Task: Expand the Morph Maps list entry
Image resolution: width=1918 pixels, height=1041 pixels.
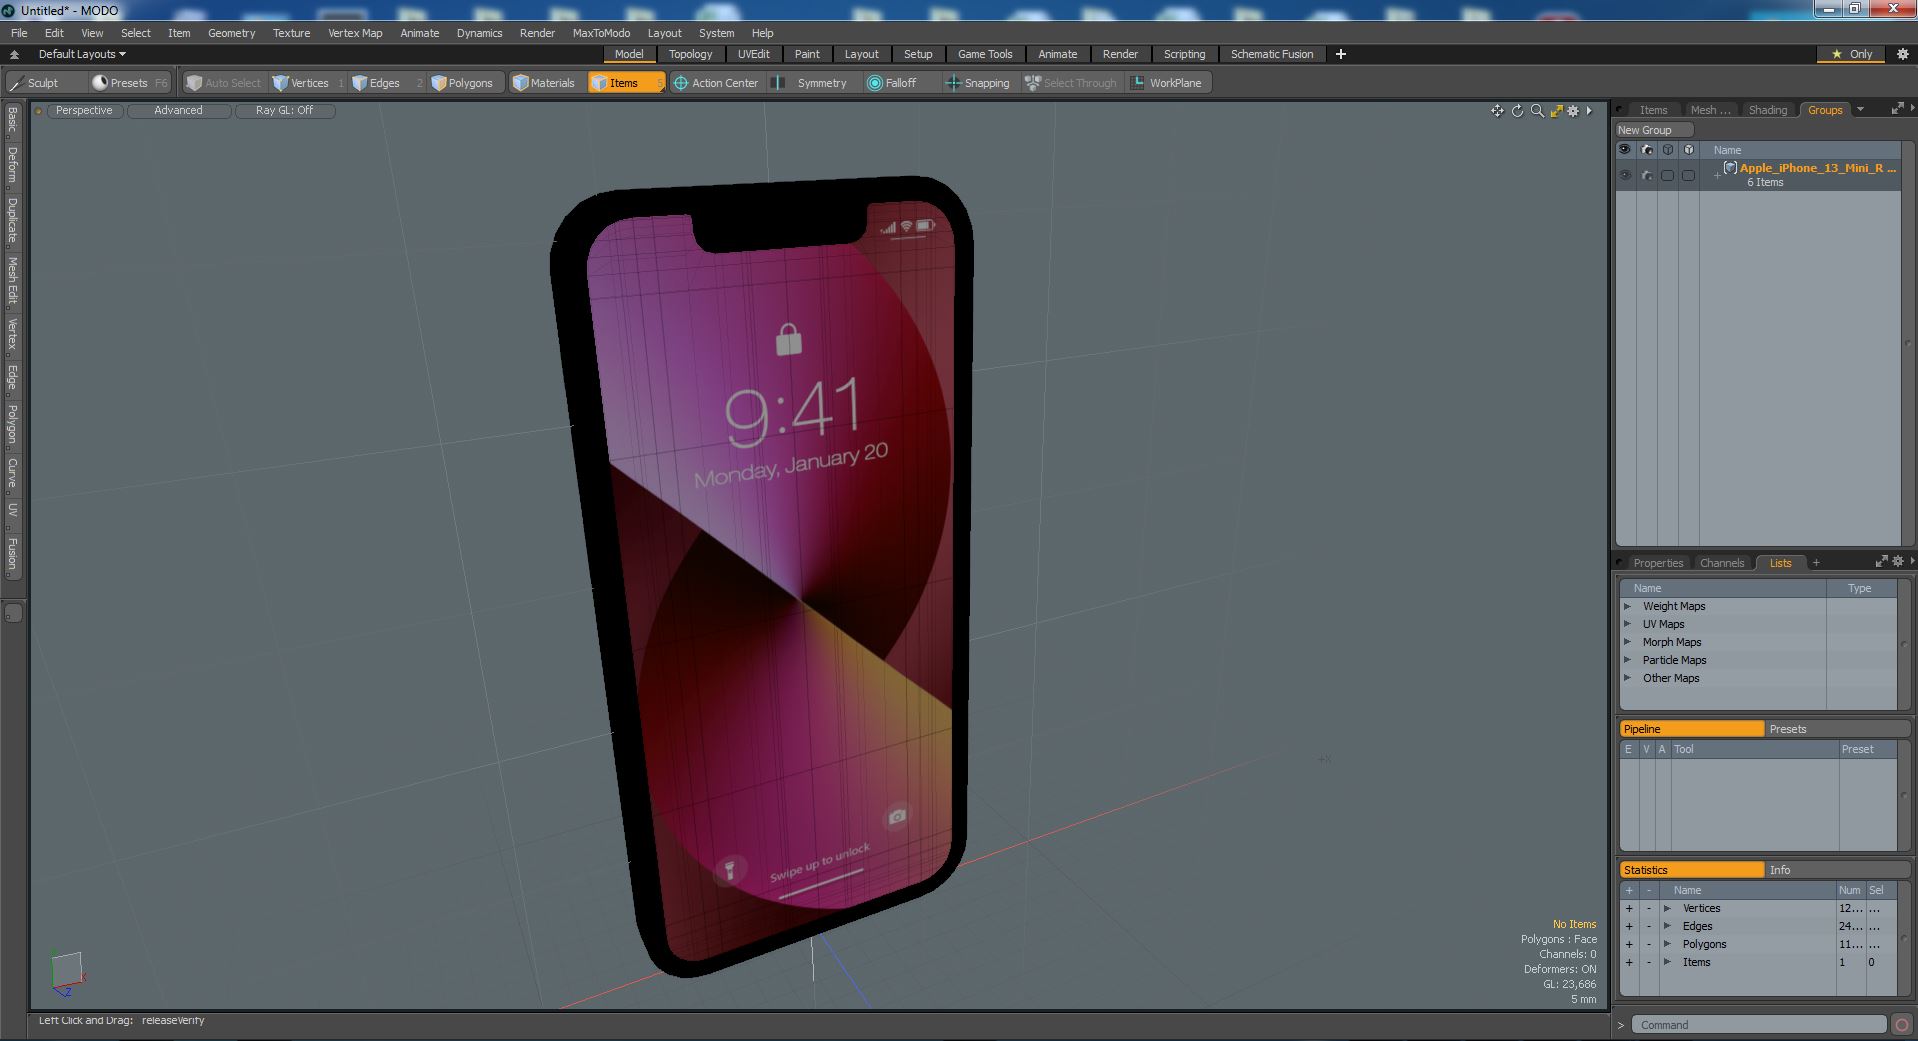Action: [1627, 642]
